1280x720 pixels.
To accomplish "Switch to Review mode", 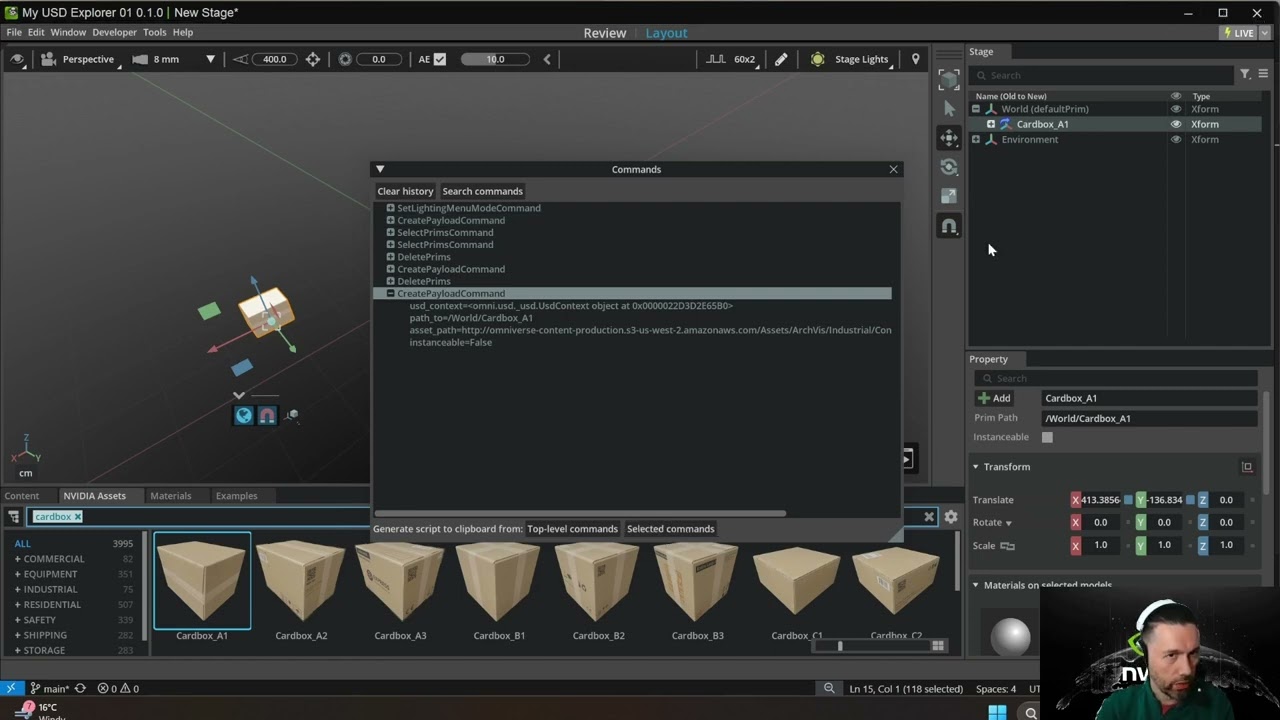I will pos(605,33).
